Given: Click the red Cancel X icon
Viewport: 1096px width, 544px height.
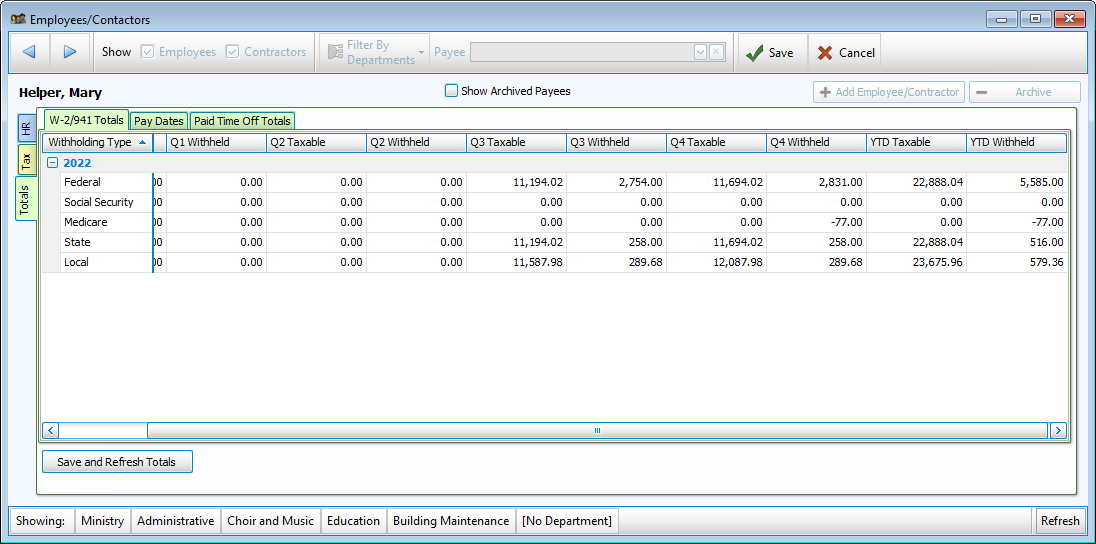Looking at the screenshot, I should pos(825,53).
